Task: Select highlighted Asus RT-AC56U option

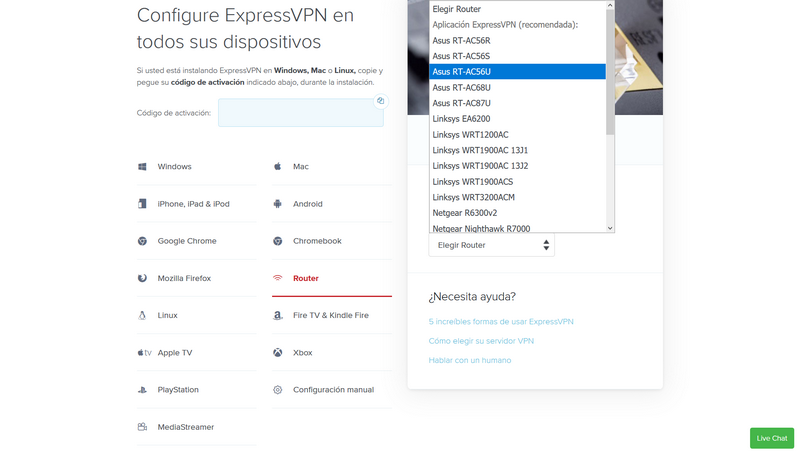Action: click(517, 72)
